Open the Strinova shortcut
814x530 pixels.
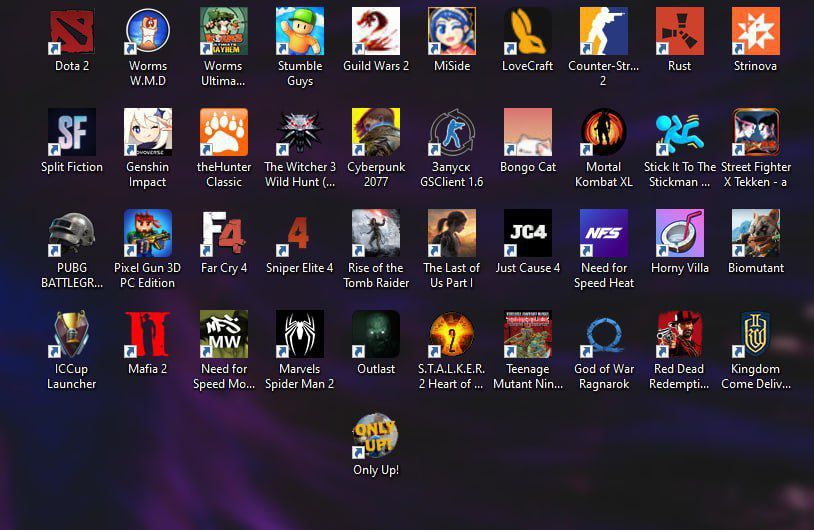755,31
